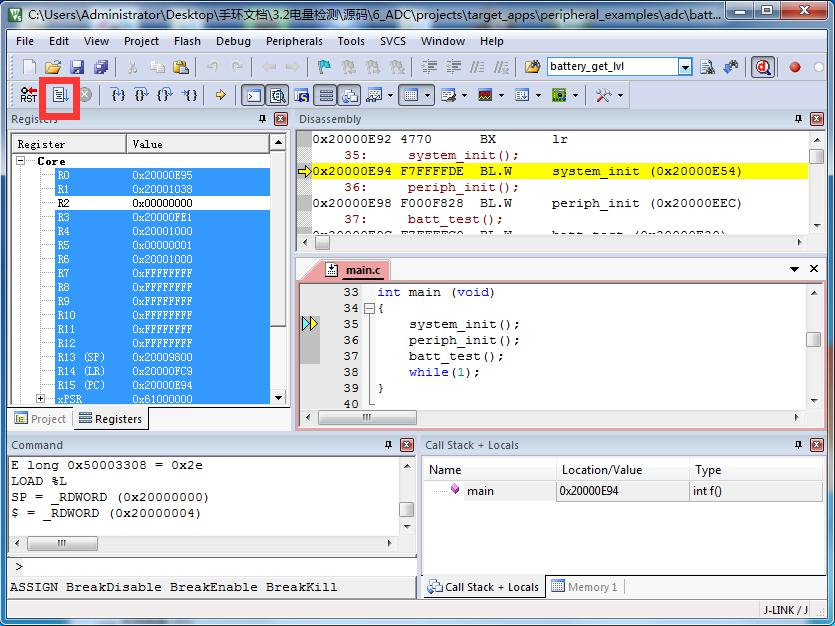This screenshot has height=626, width=835.
Task: Toggle the Disassembly window button
Action: click(277, 96)
